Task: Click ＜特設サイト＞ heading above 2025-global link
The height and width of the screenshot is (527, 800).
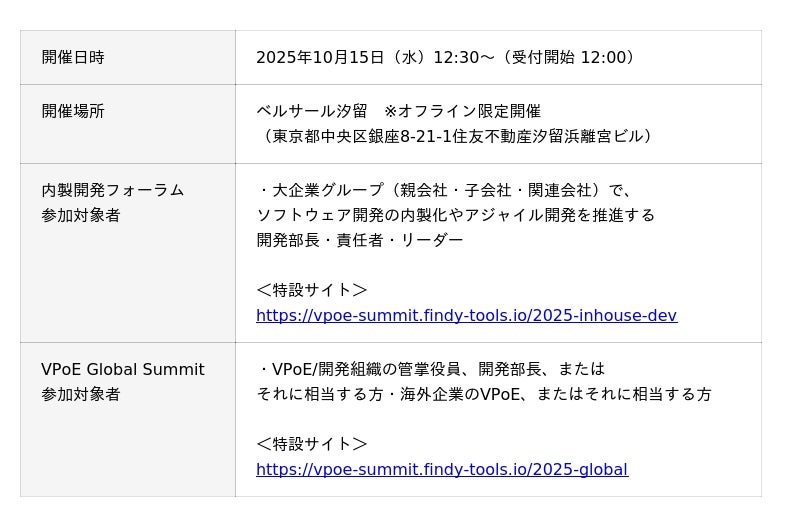Action: coord(312,444)
